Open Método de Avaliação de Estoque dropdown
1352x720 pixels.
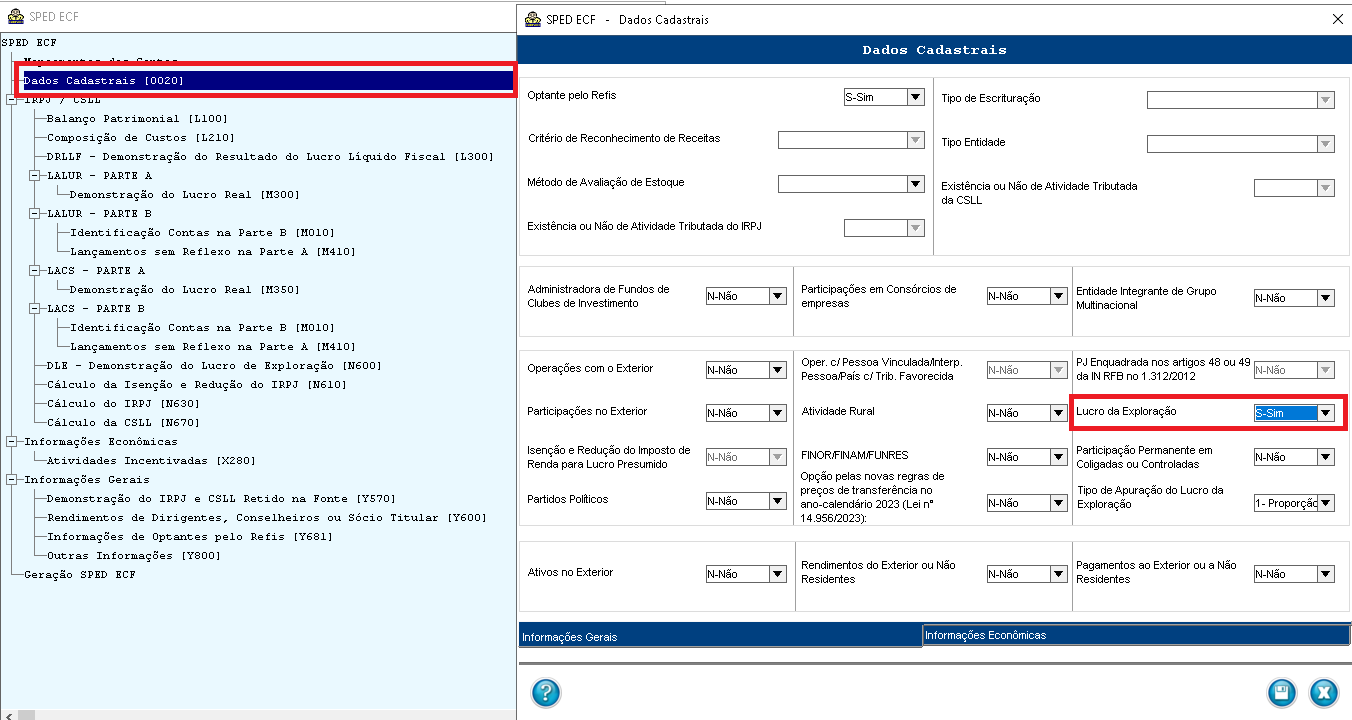(x=916, y=184)
